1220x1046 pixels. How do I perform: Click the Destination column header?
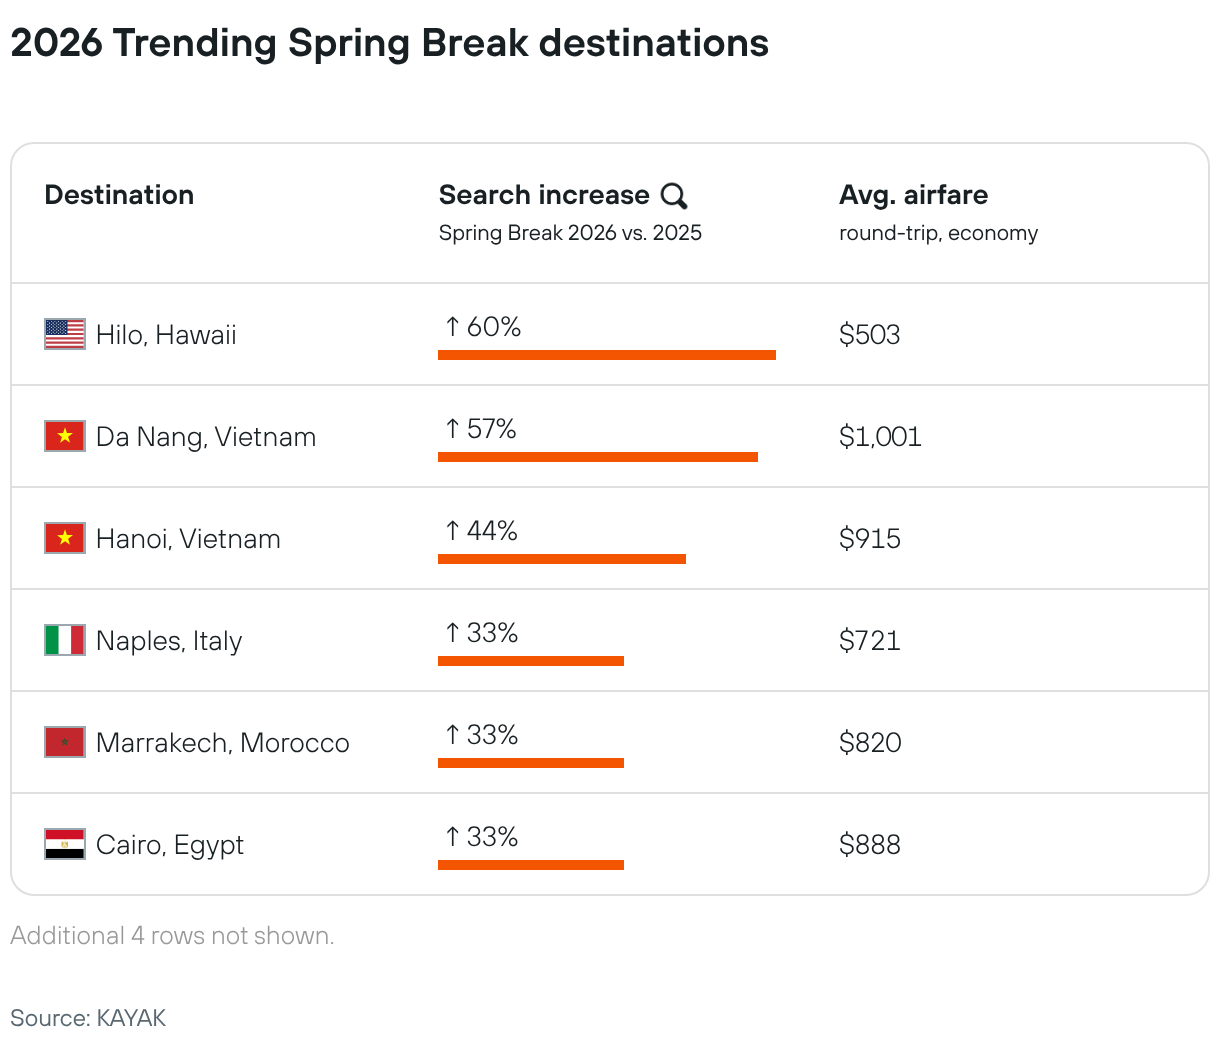point(119,195)
